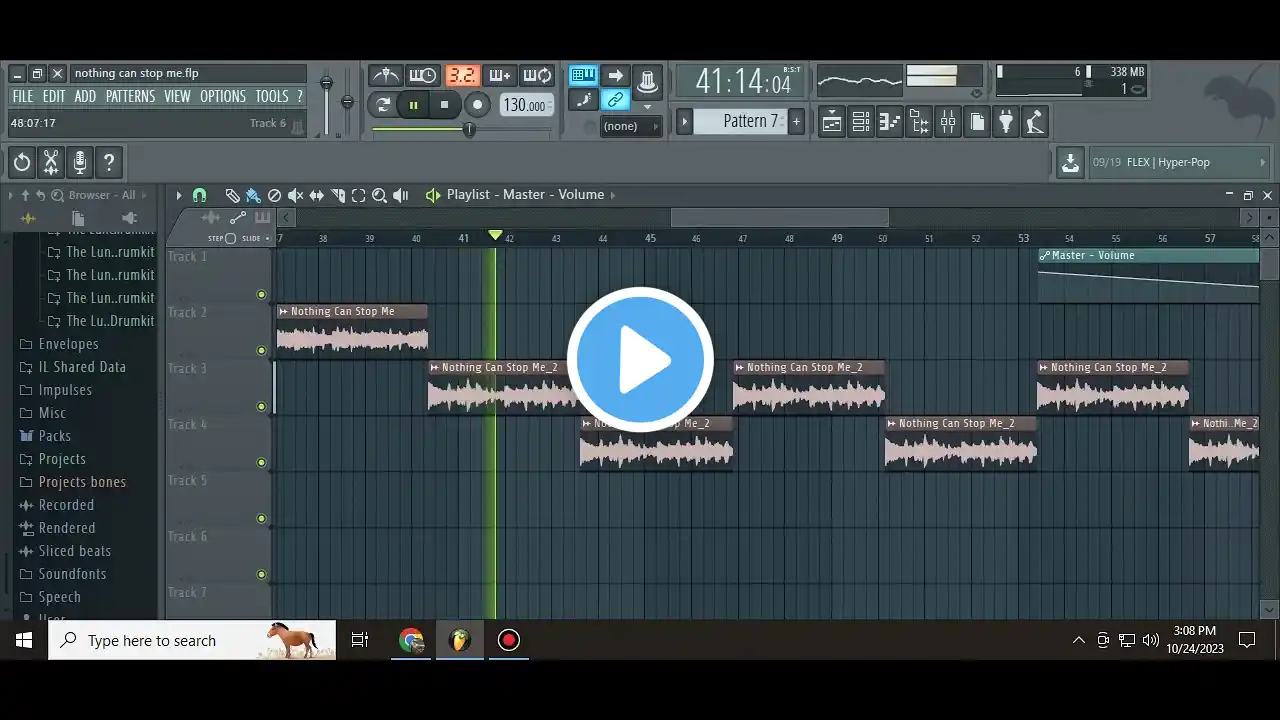Toggle mute switch on Track 2
This screenshot has width=1280, height=720.
pyautogui.click(x=261, y=350)
